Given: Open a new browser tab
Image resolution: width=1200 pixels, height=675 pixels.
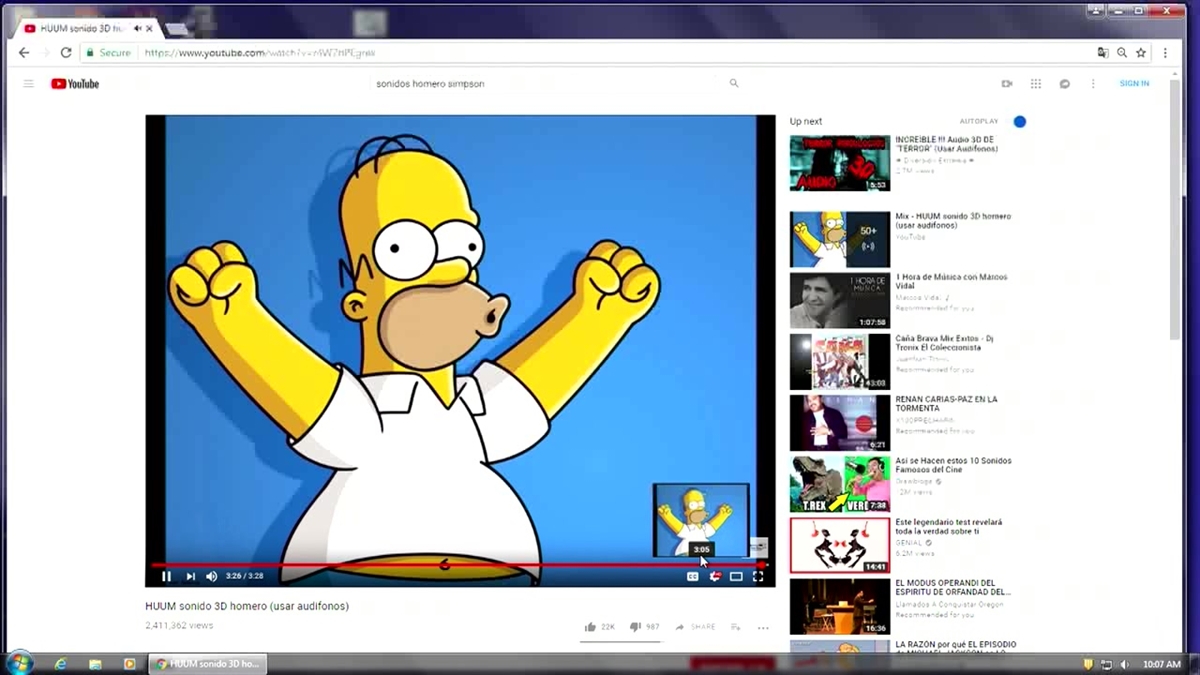Looking at the screenshot, I should (177, 29).
